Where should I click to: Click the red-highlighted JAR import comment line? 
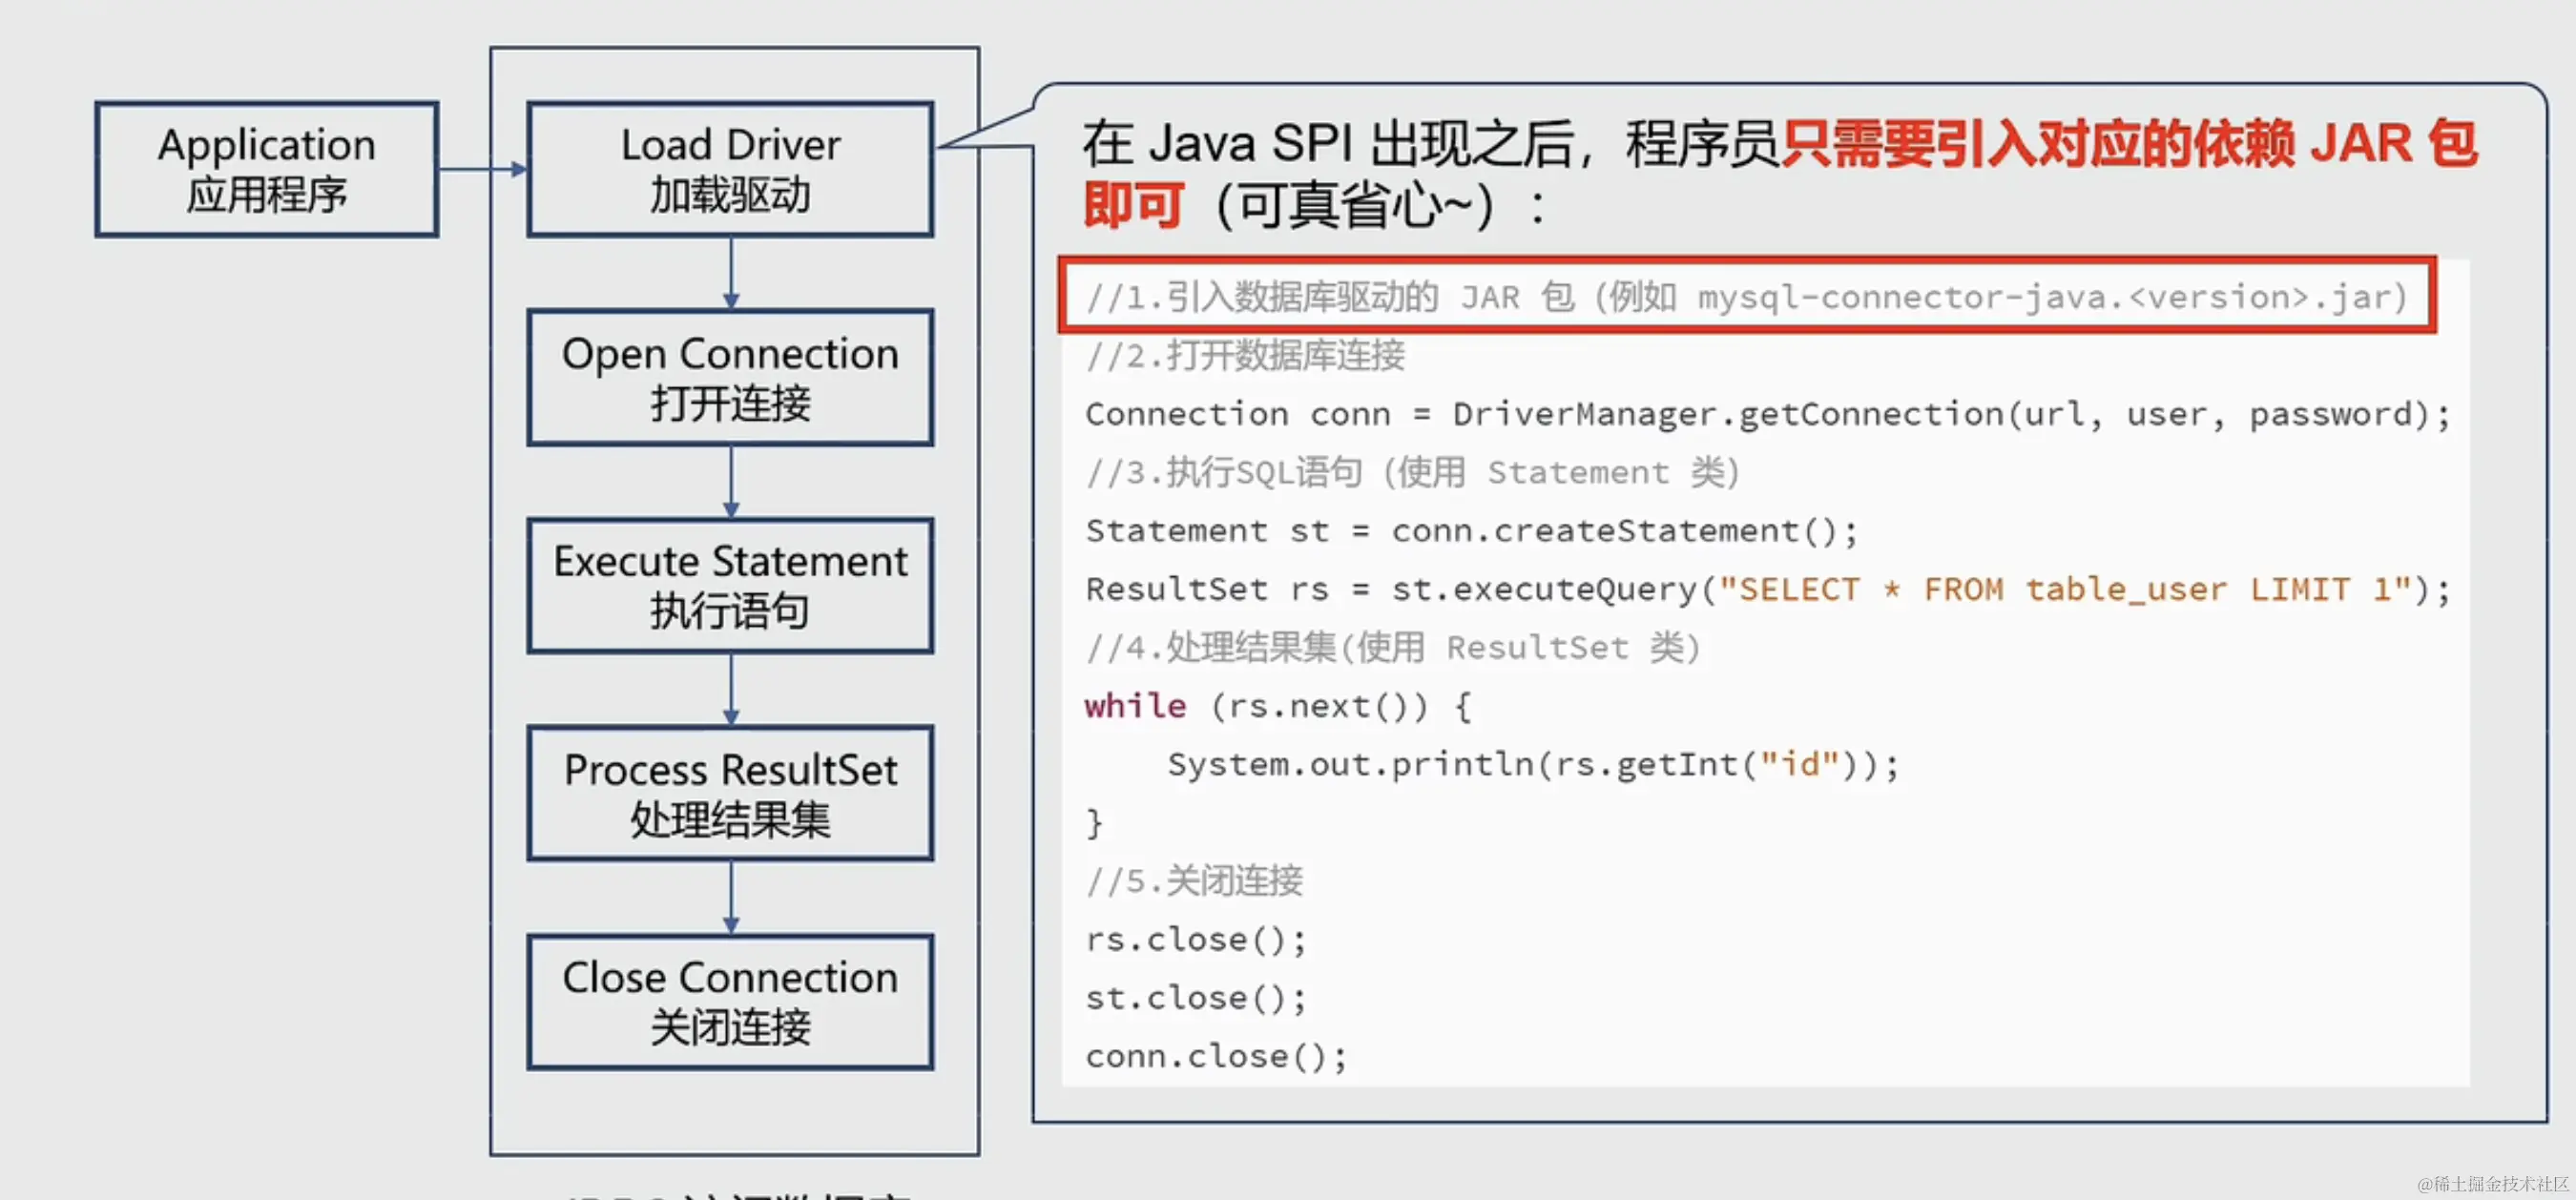(x=1746, y=297)
